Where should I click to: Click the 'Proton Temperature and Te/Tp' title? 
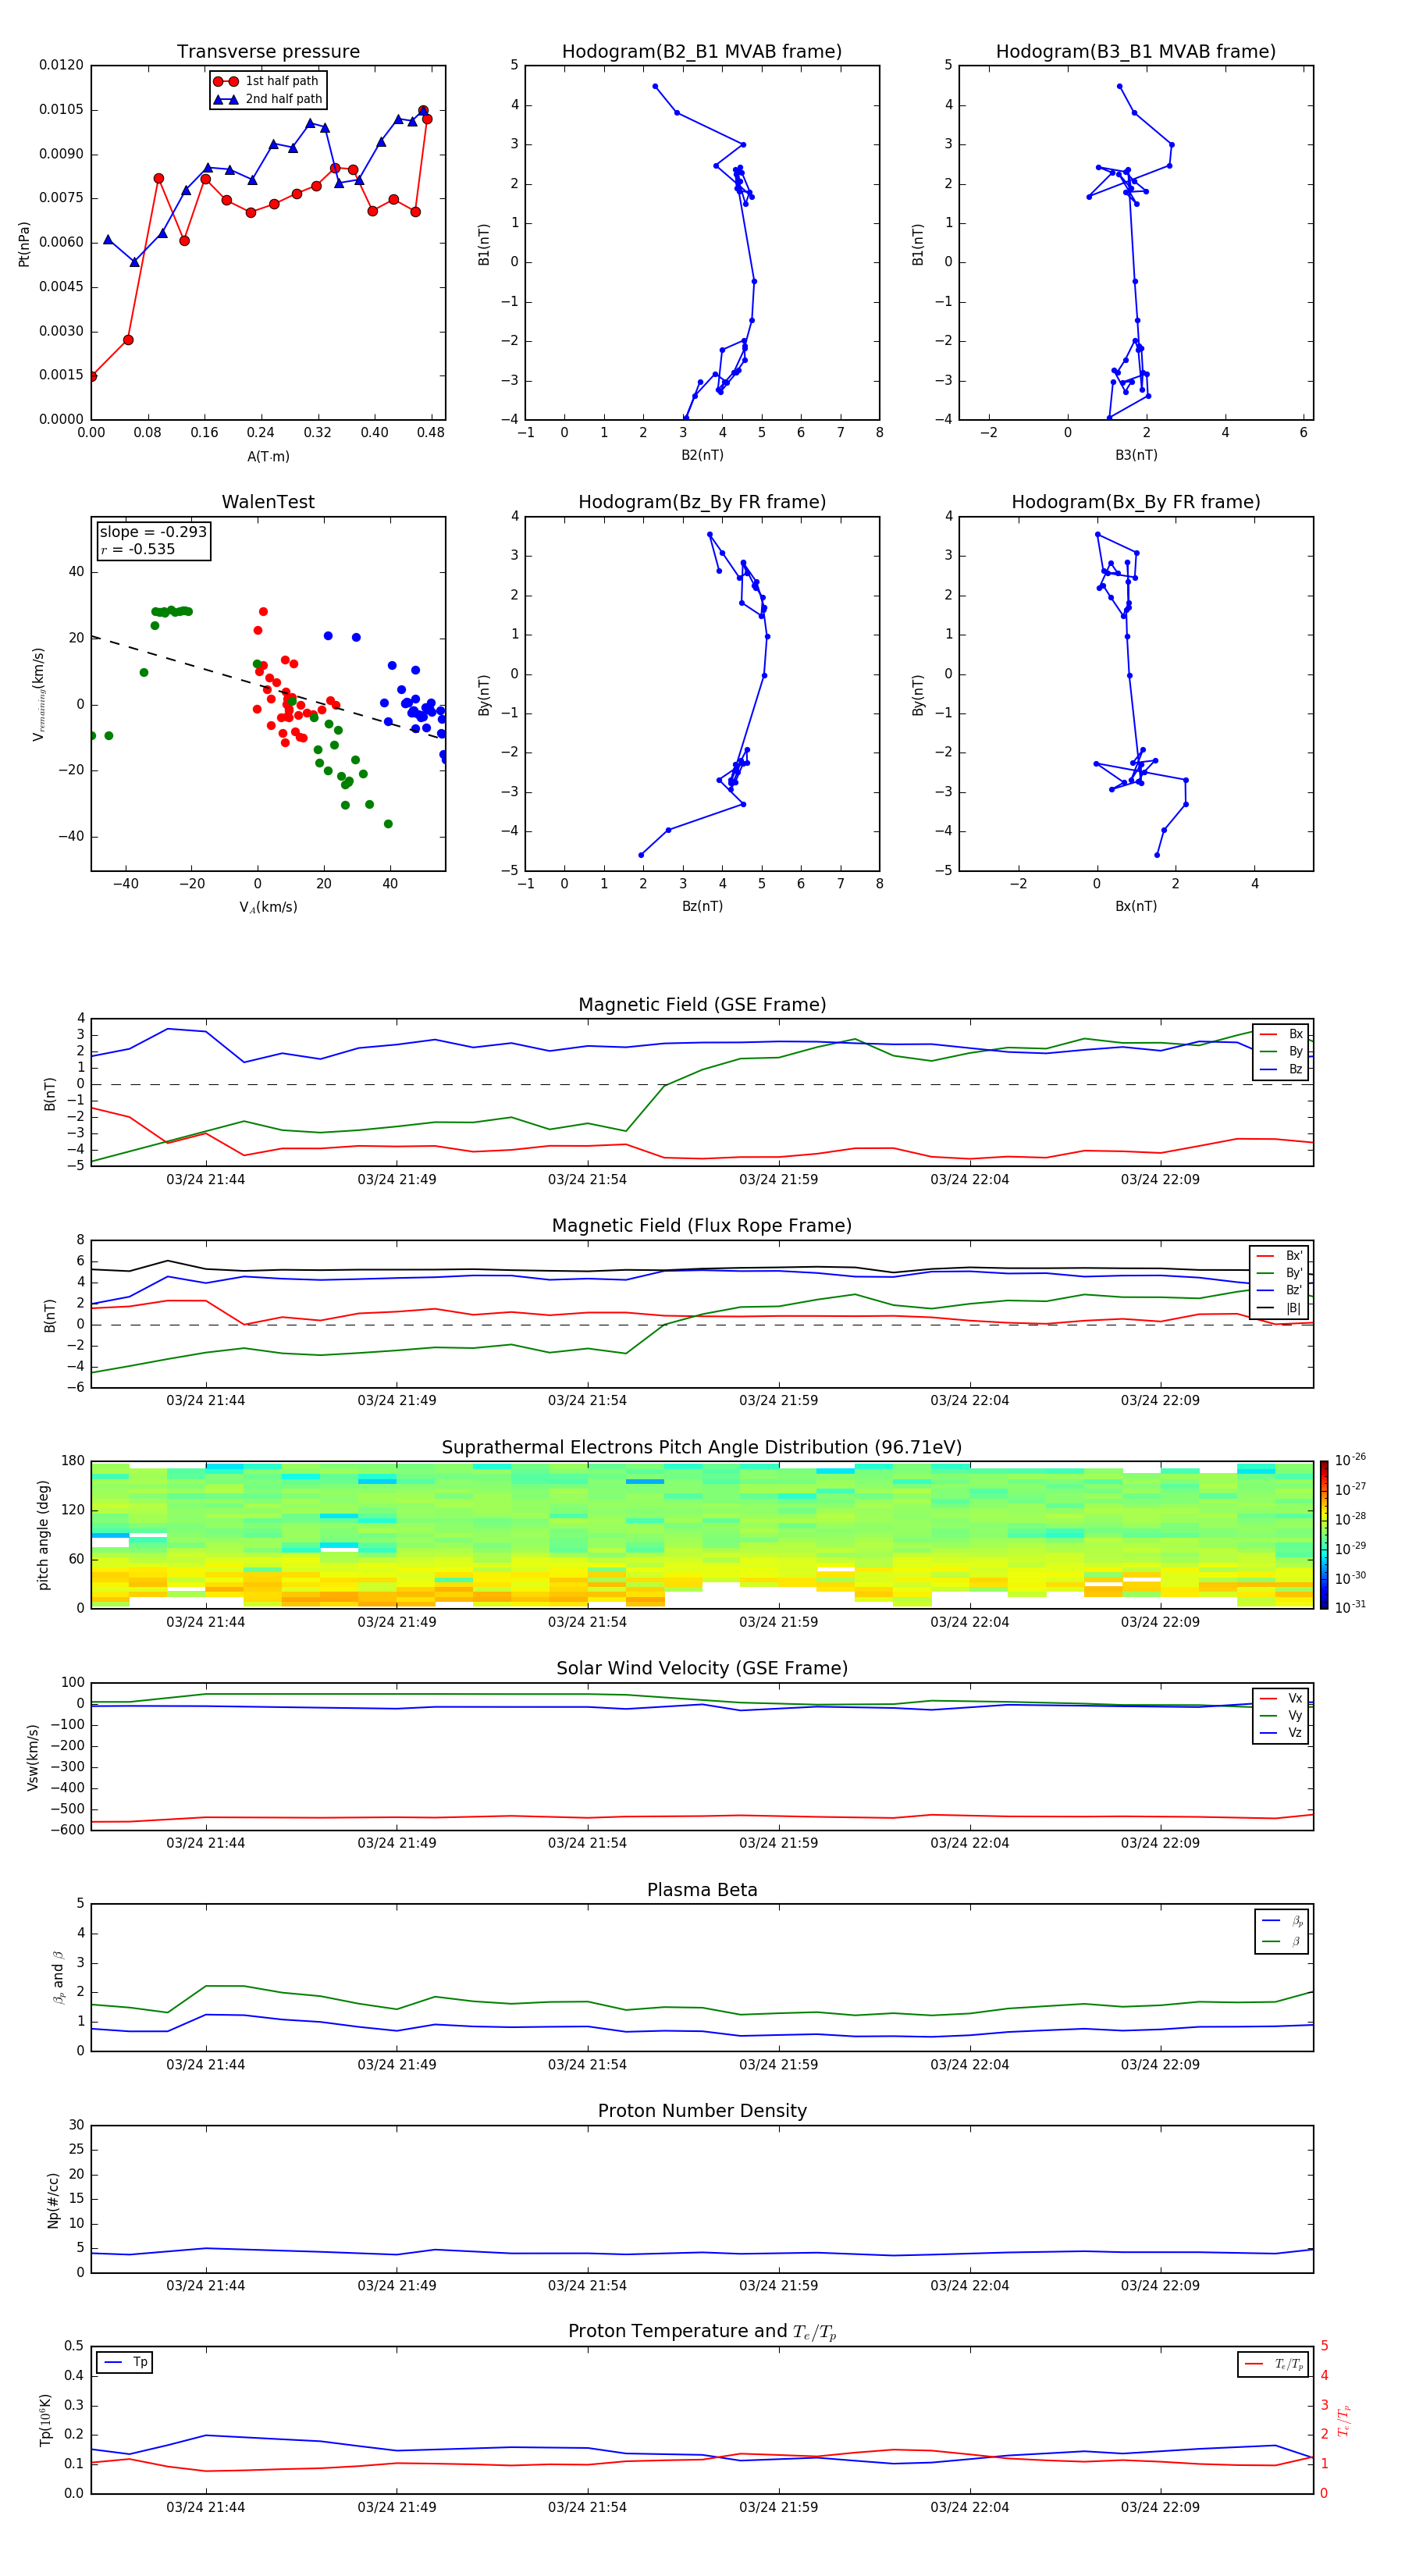tap(702, 2332)
